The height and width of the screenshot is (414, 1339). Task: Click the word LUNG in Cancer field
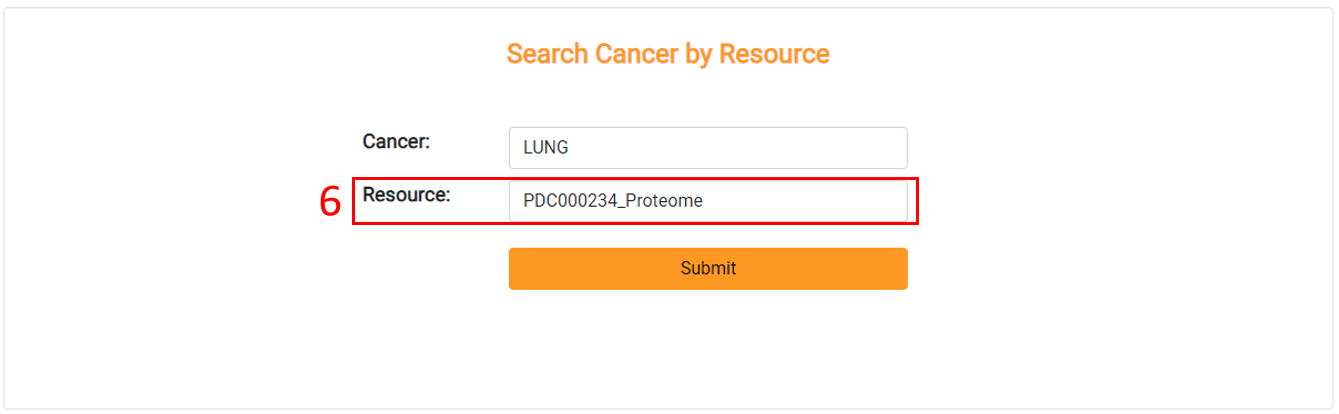tap(546, 148)
